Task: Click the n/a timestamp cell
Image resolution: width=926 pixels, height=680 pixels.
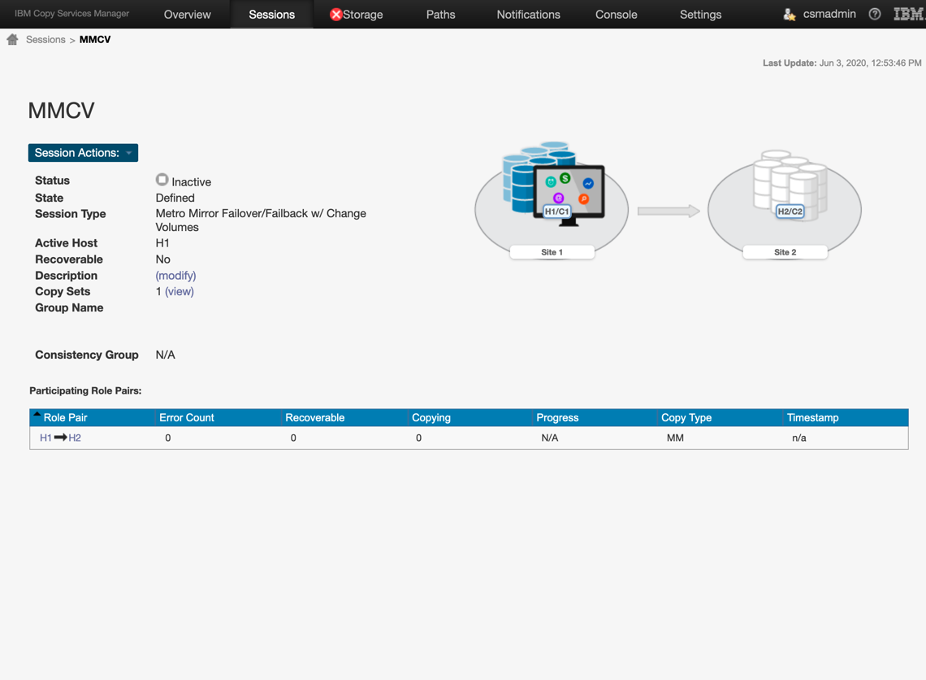Action: click(x=799, y=438)
